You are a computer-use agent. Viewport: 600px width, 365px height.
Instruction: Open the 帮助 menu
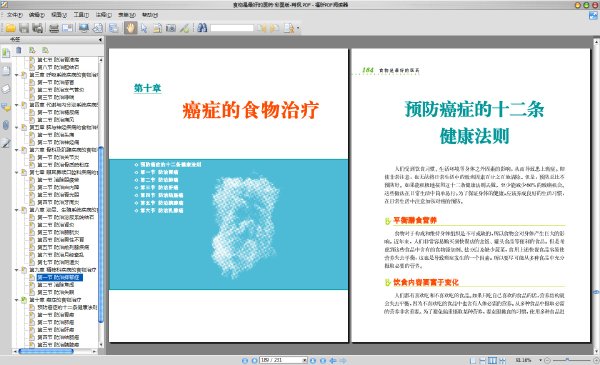150,15
